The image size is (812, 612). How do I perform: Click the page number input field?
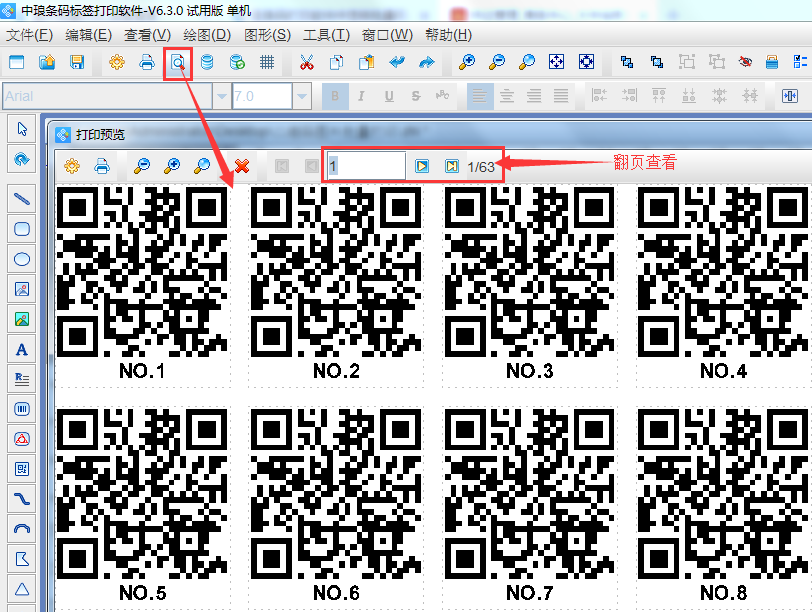pos(366,166)
